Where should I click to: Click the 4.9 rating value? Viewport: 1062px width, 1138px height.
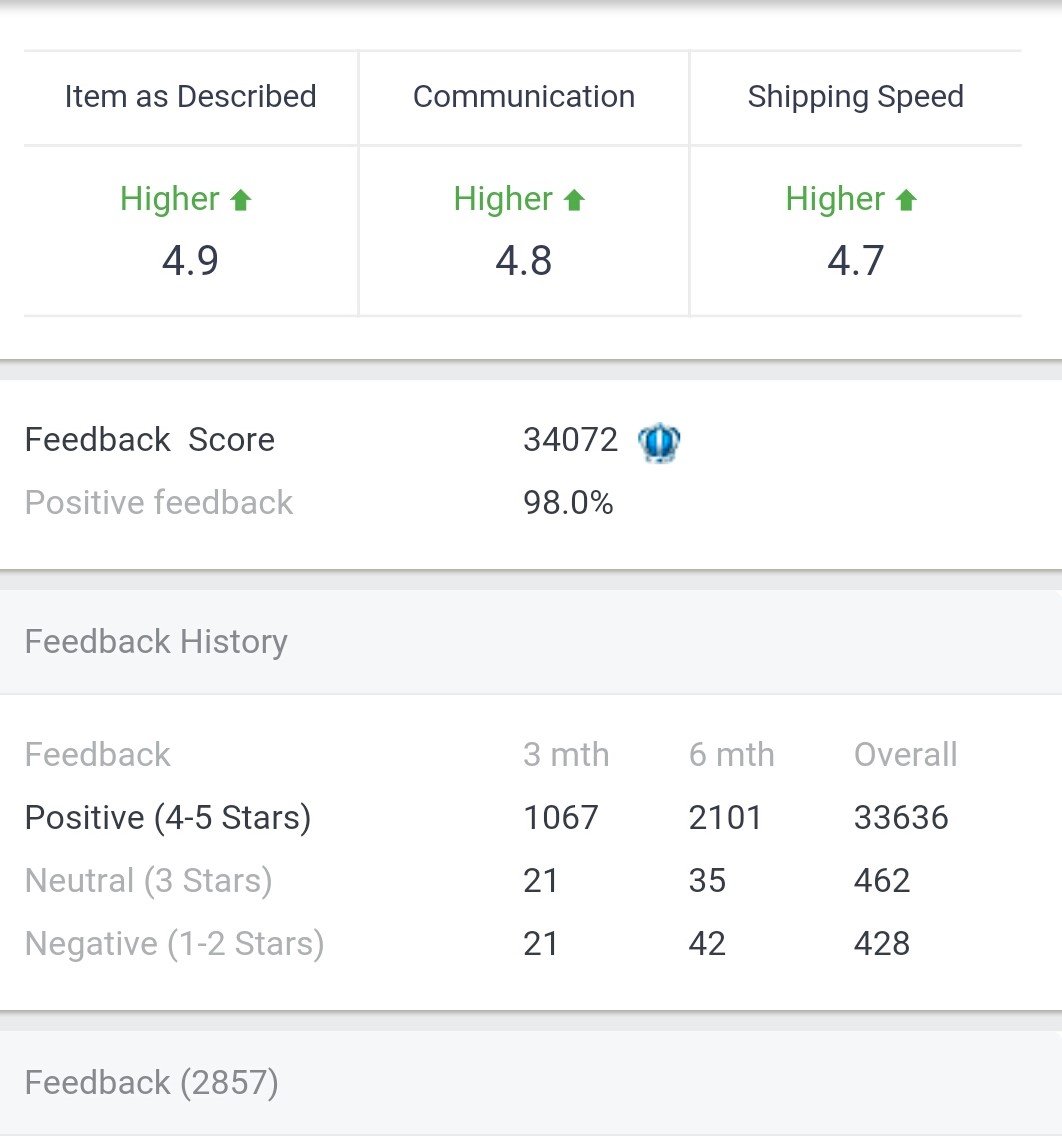point(190,261)
